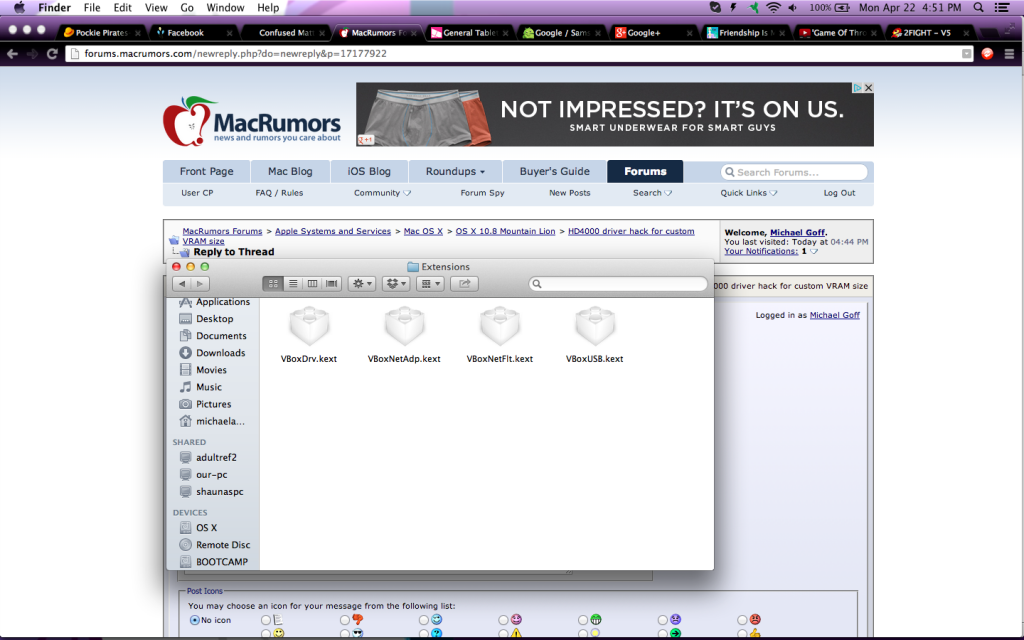1024x640 pixels.
Task: Select VBoxUSB.kext file icon
Action: (594, 327)
